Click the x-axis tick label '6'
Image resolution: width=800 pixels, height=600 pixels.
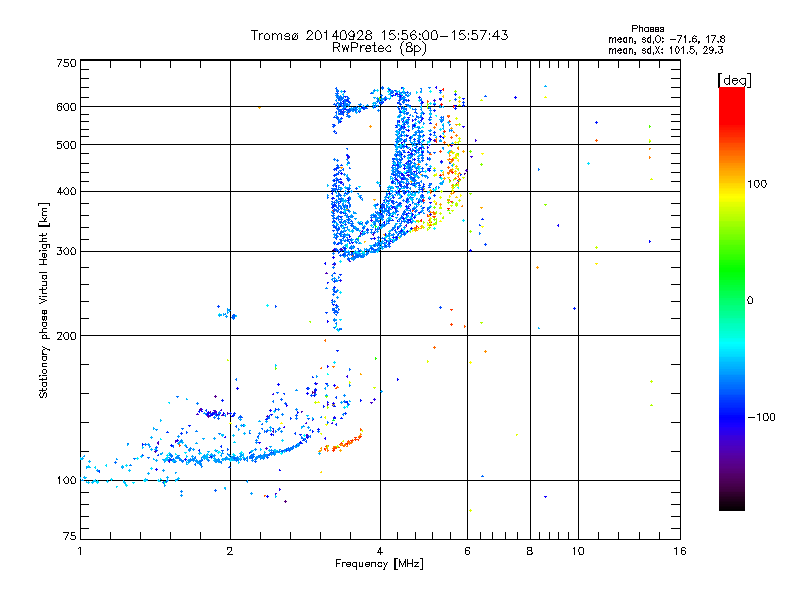tap(467, 551)
